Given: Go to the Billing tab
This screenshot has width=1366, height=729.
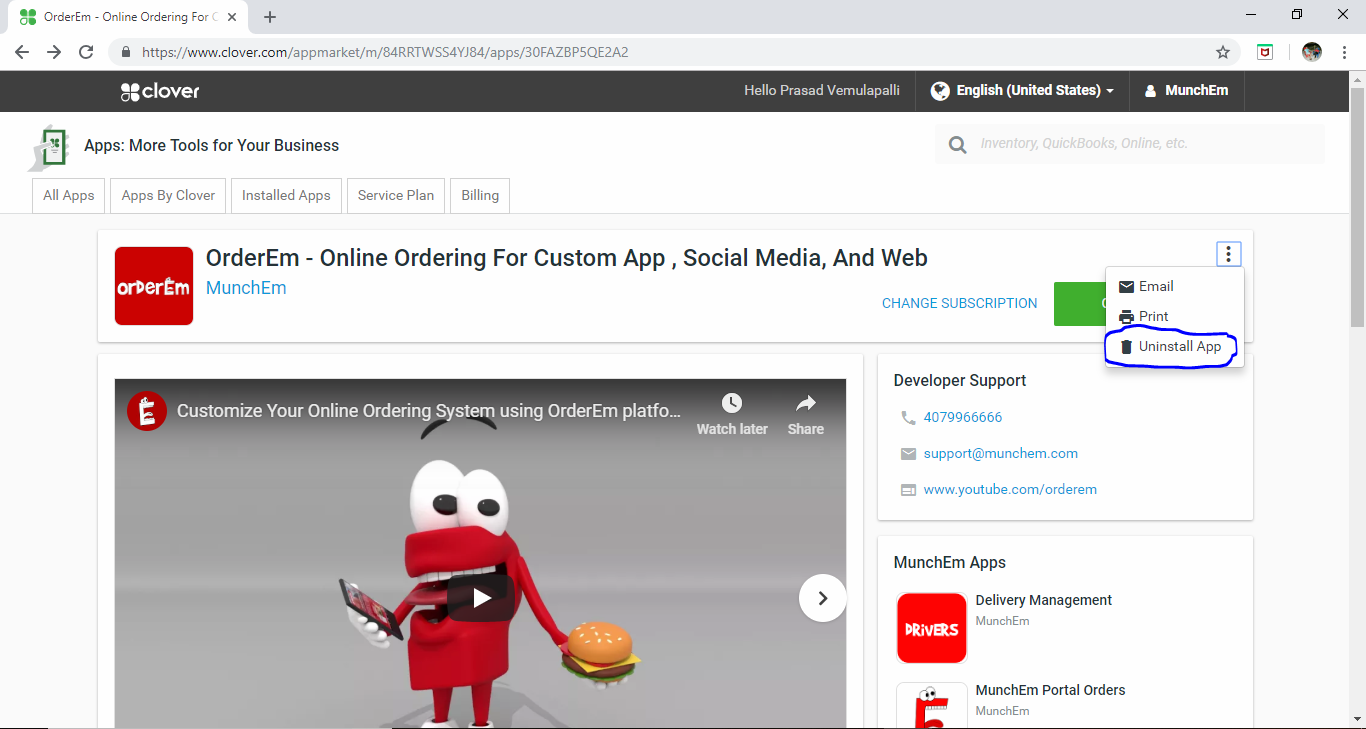Looking at the screenshot, I should [480, 195].
